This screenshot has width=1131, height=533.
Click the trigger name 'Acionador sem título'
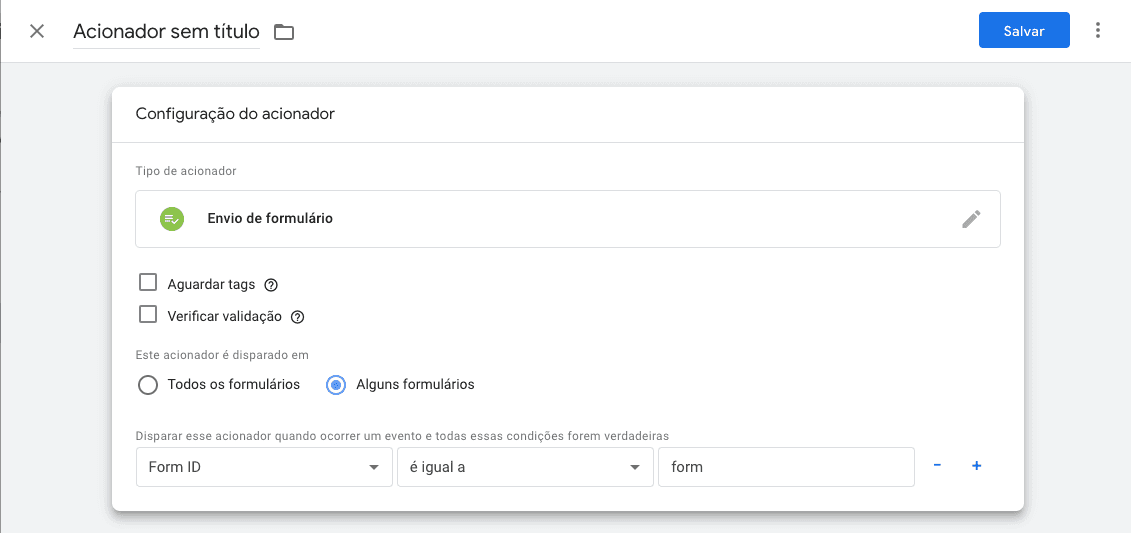click(166, 31)
